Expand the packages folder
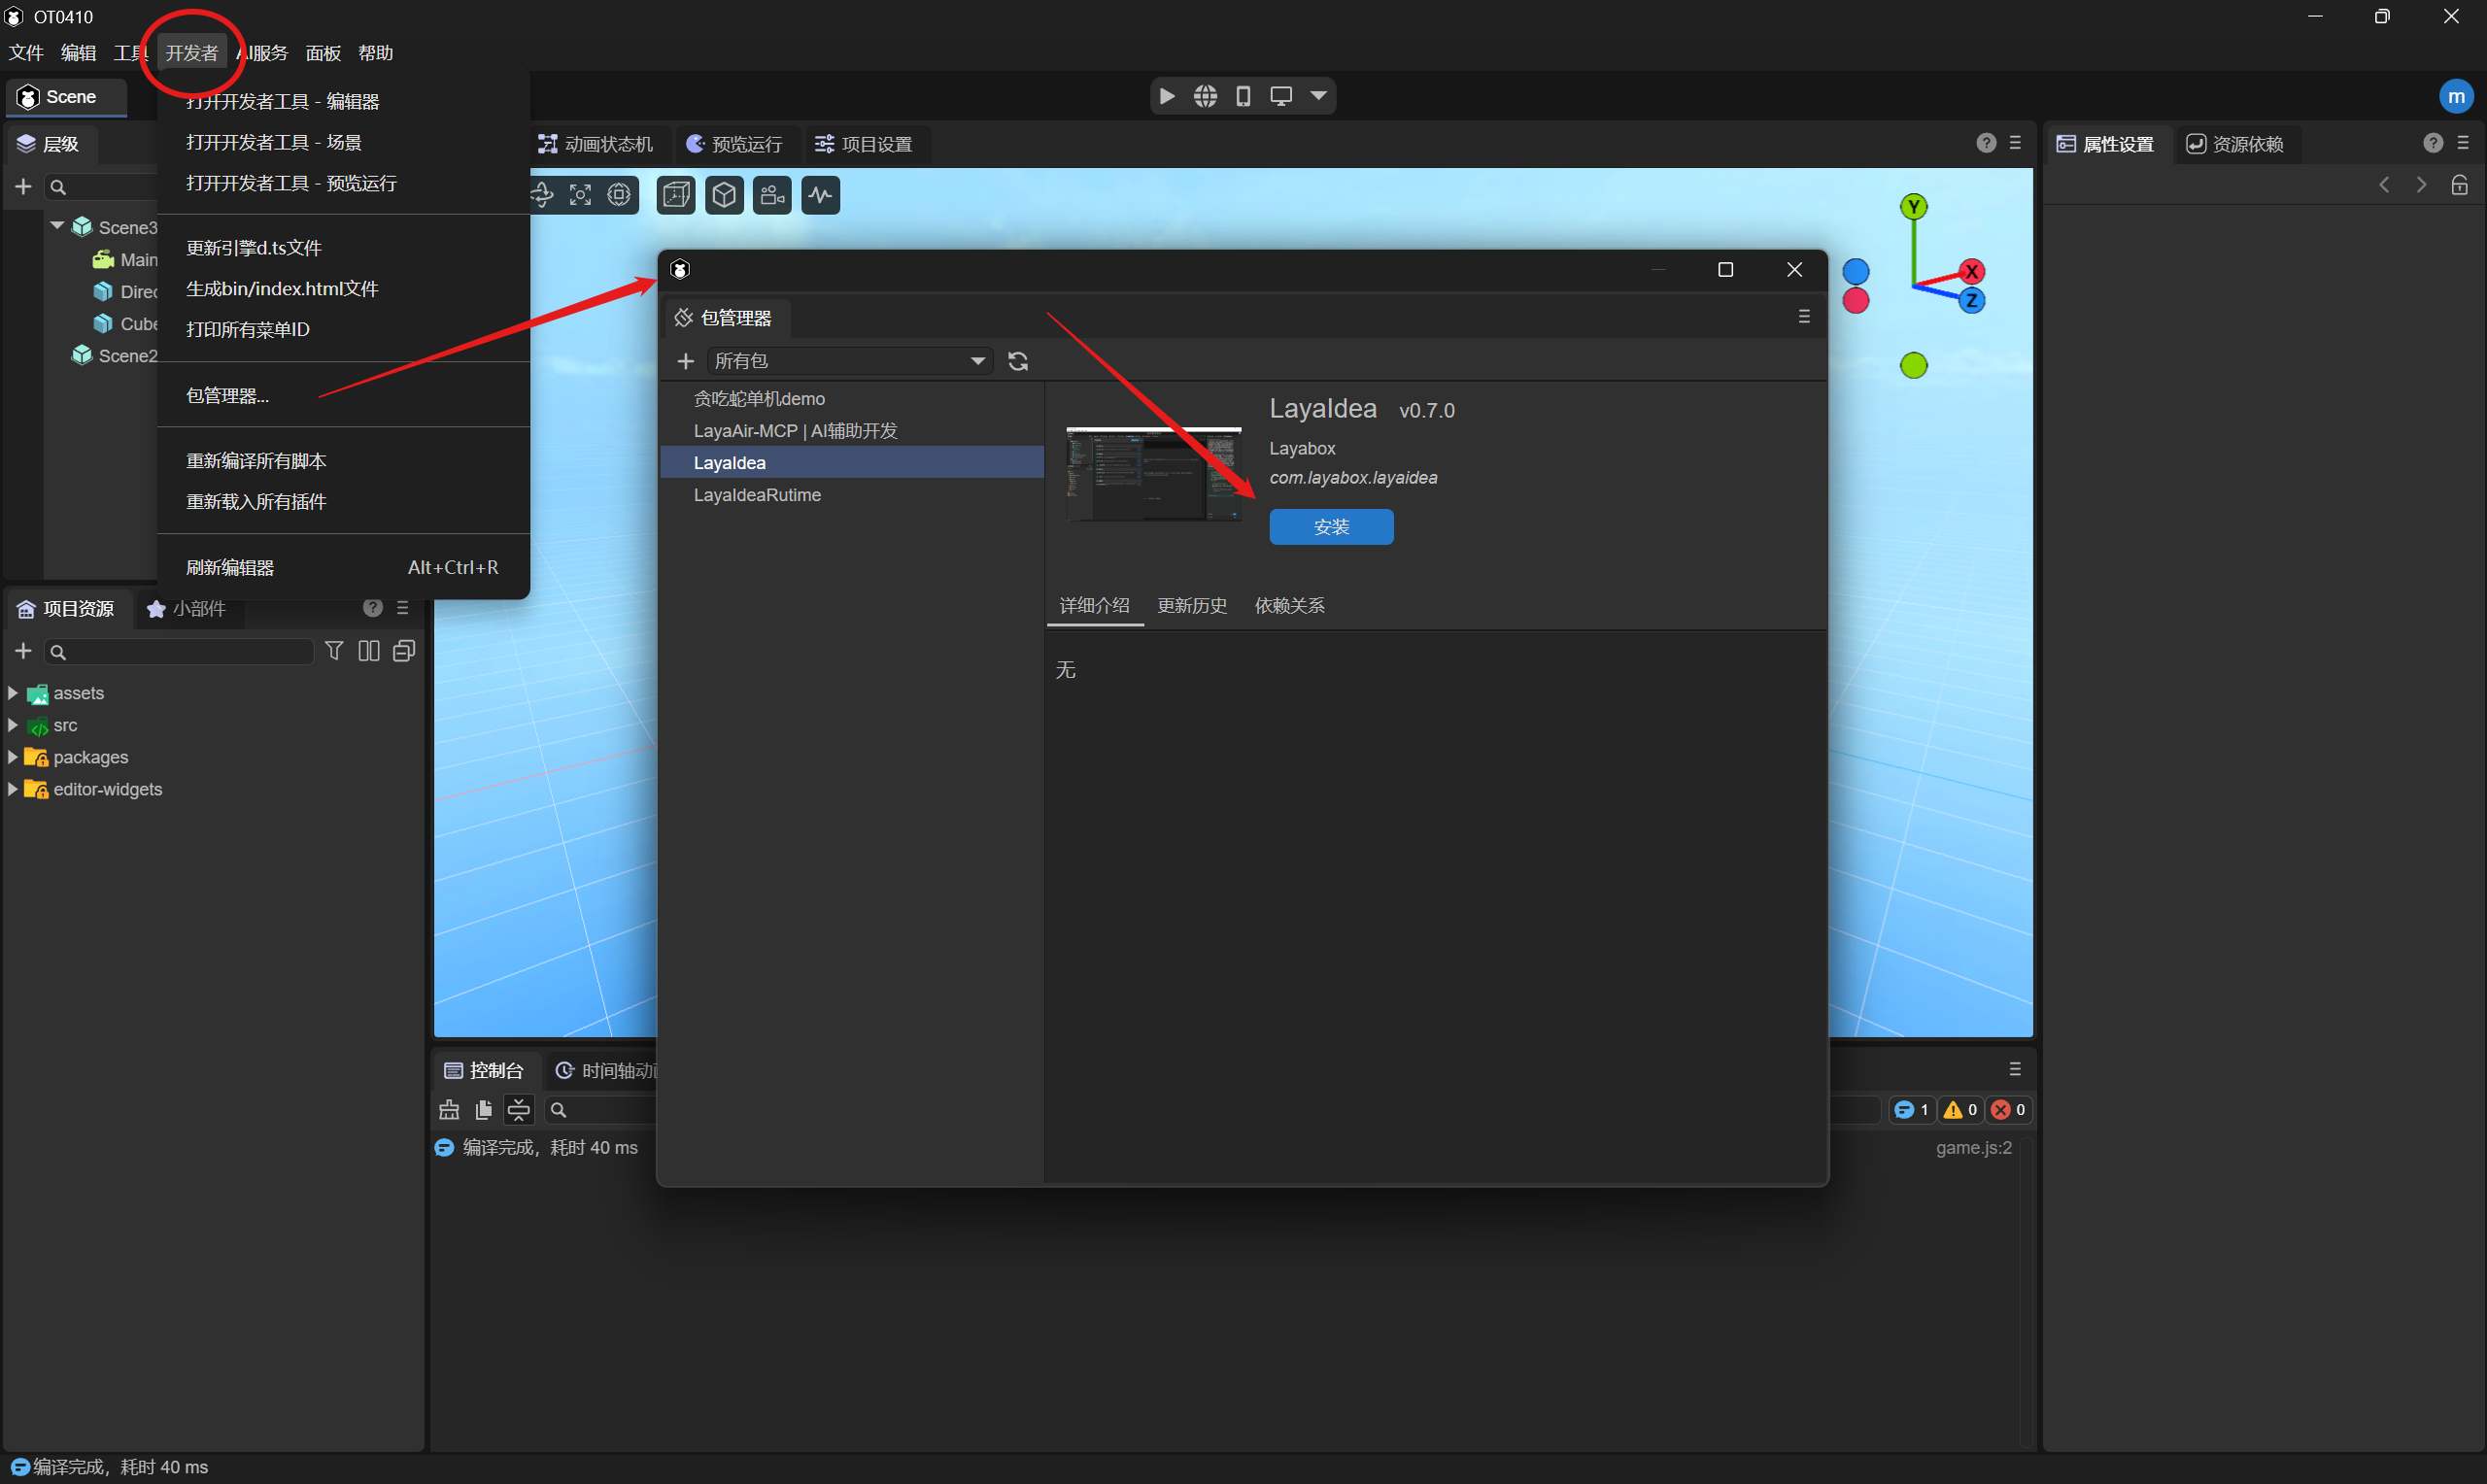The width and height of the screenshot is (2487, 1484). pos(12,757)
